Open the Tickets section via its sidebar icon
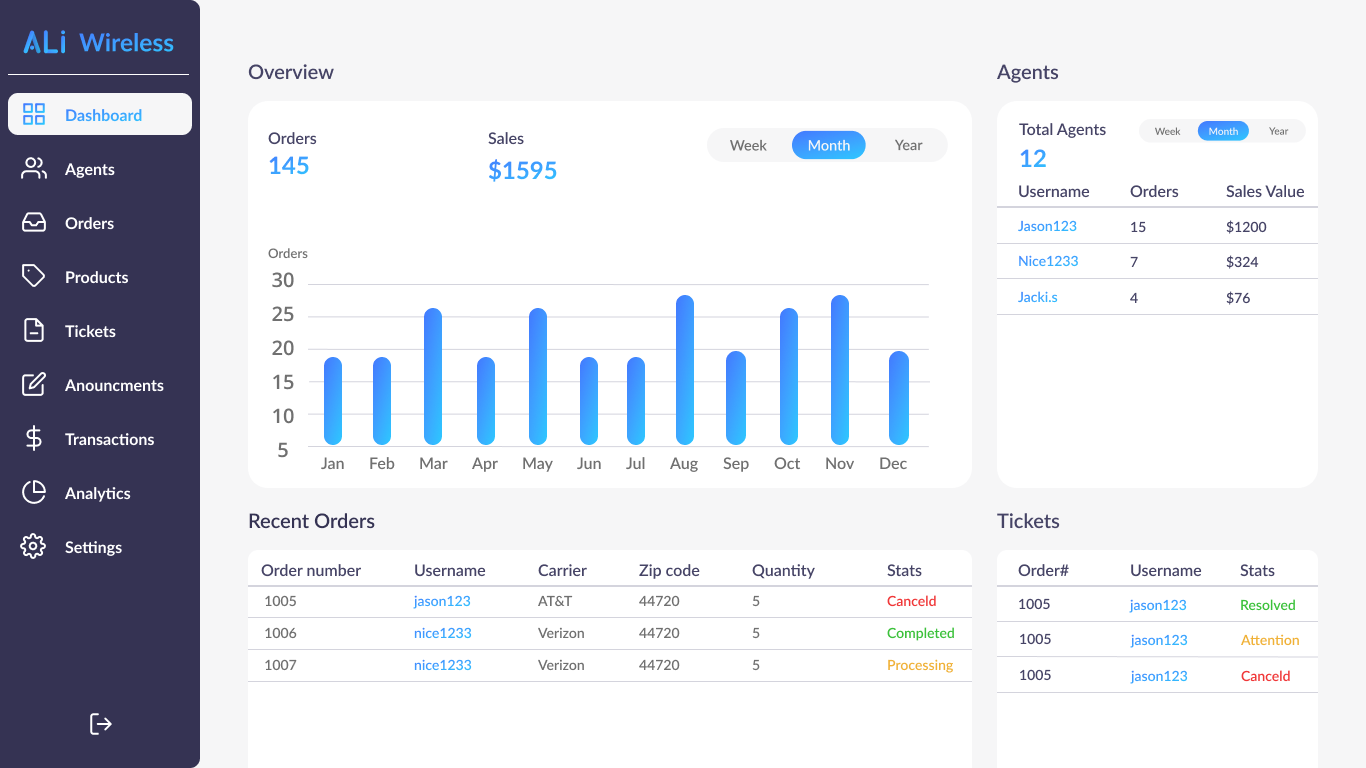Screen dimensions: 1366x768 pyautogui.click(x=33, y=331)
